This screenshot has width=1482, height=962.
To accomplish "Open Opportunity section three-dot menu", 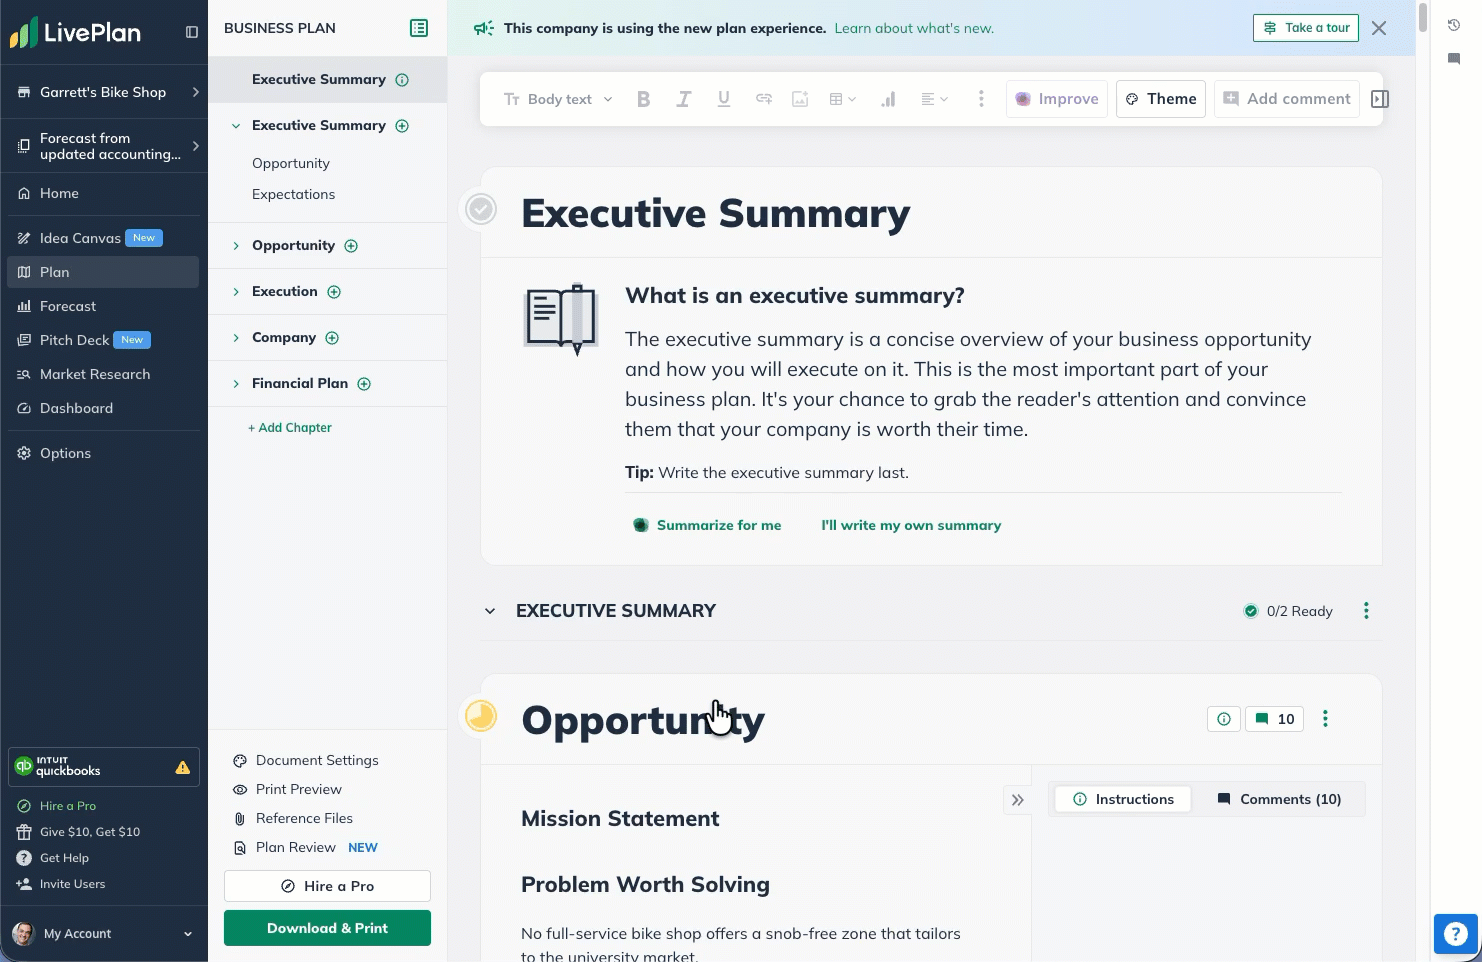I will coord(1326,719).
